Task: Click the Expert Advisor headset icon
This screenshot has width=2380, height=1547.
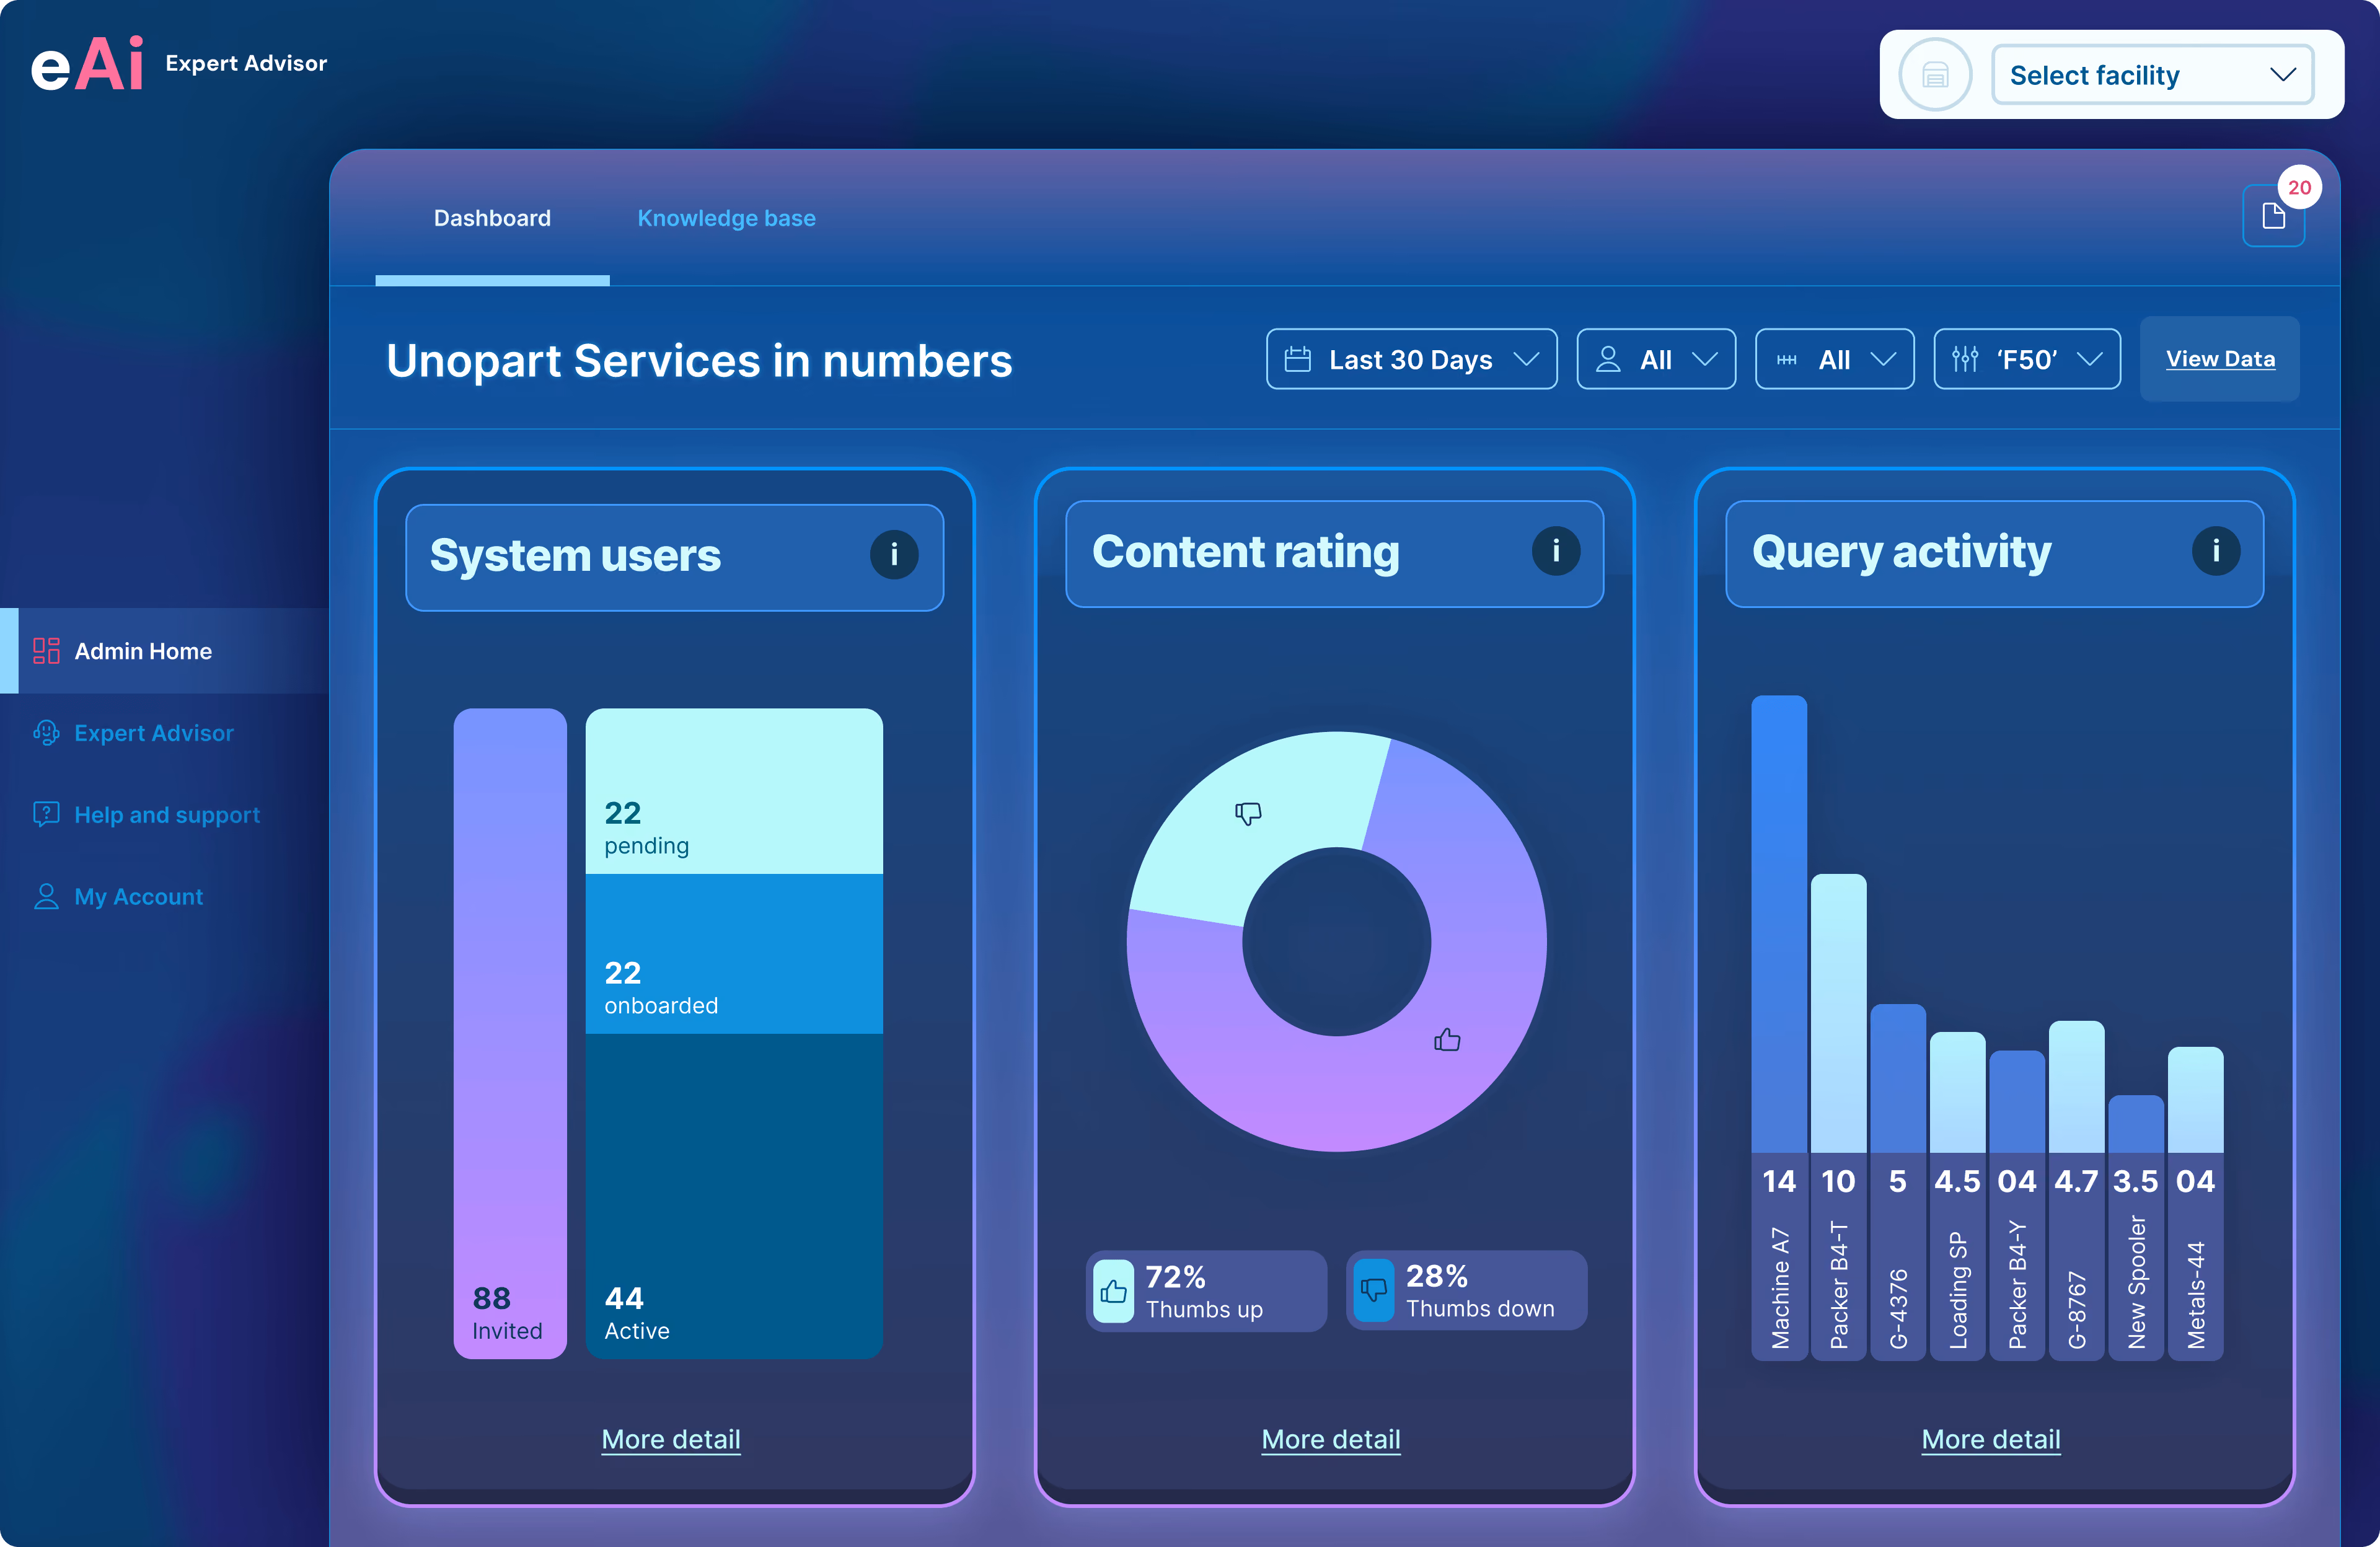Action: 46,733
